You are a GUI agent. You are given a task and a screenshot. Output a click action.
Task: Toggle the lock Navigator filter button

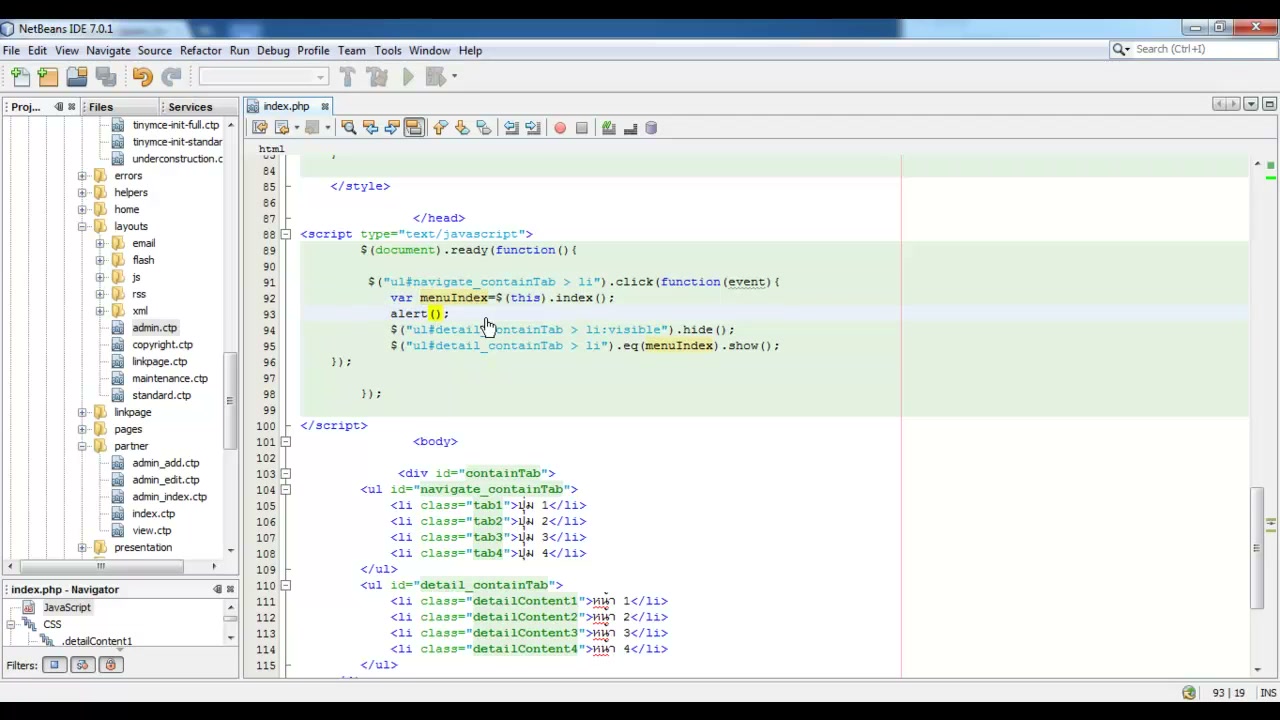point(110,665)
